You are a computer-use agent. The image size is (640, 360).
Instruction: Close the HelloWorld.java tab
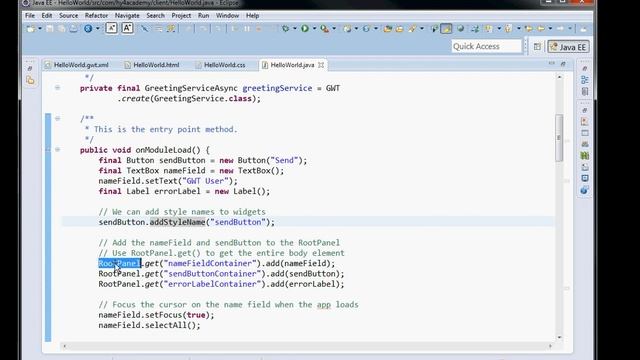click(x=321, y=65)
